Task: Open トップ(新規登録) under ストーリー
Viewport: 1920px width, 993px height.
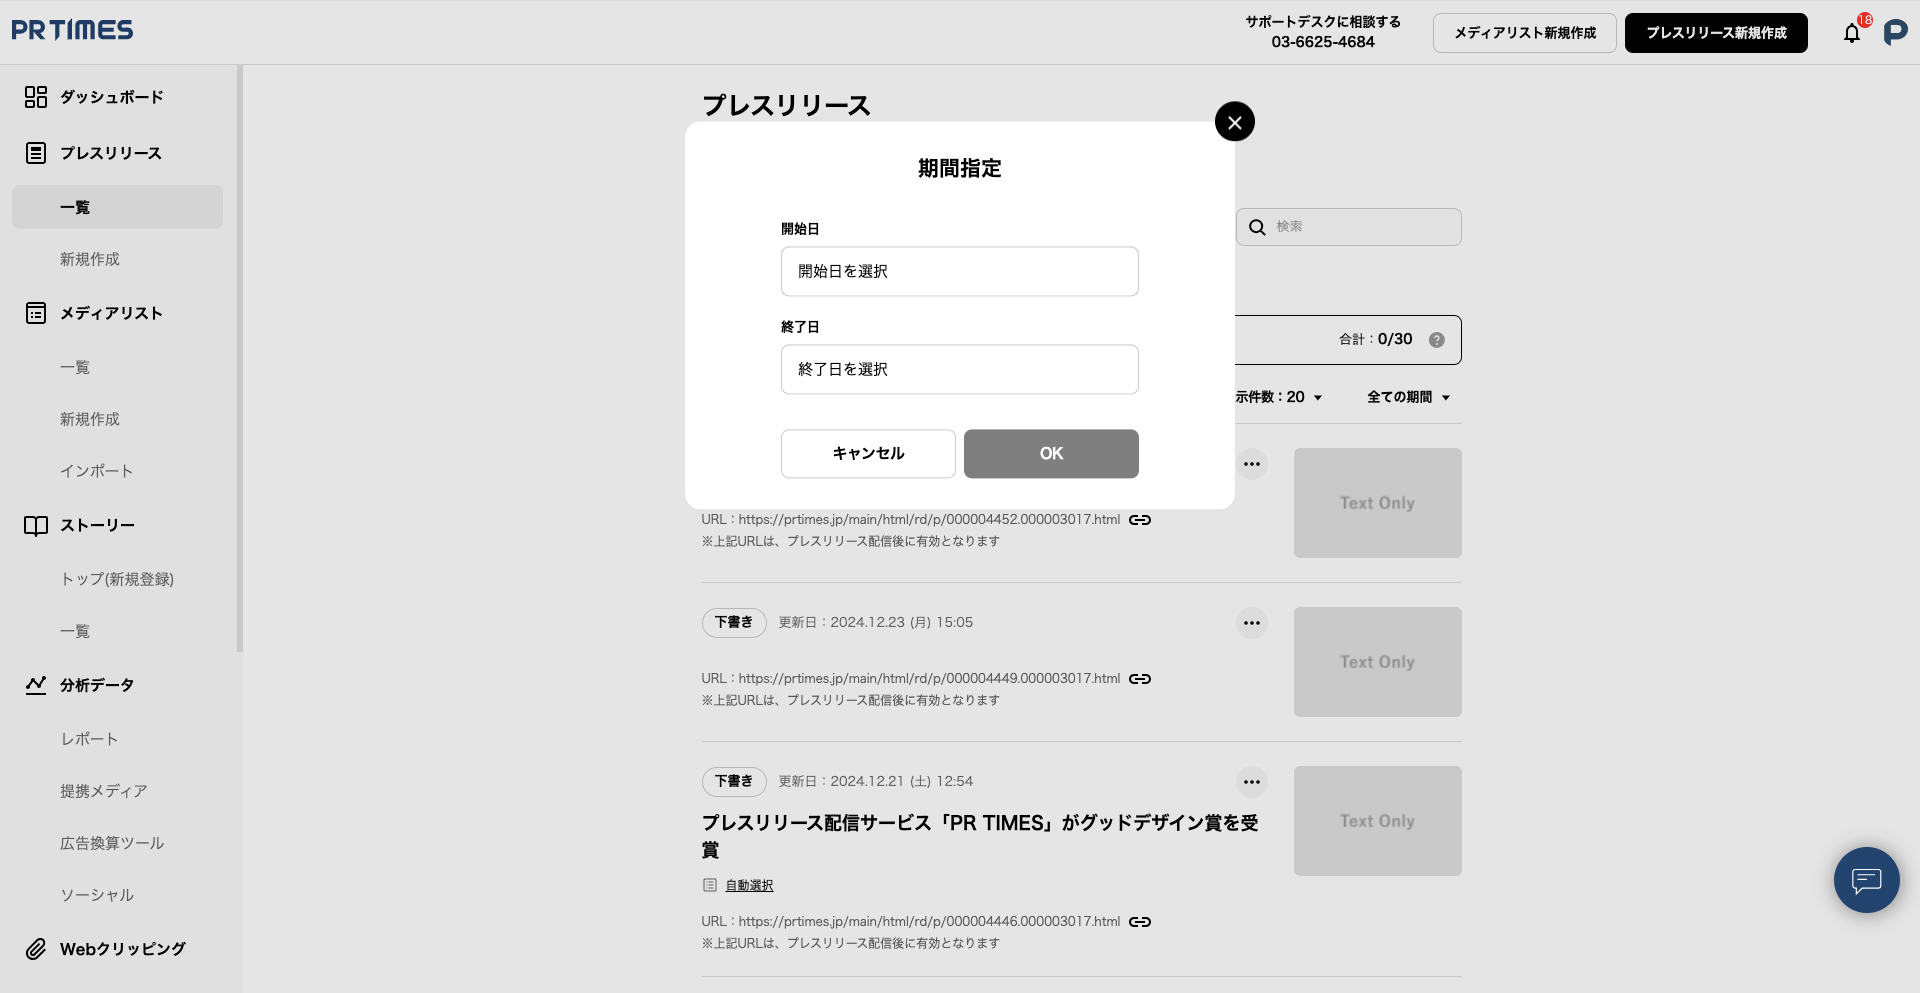Action: point(118,579)
